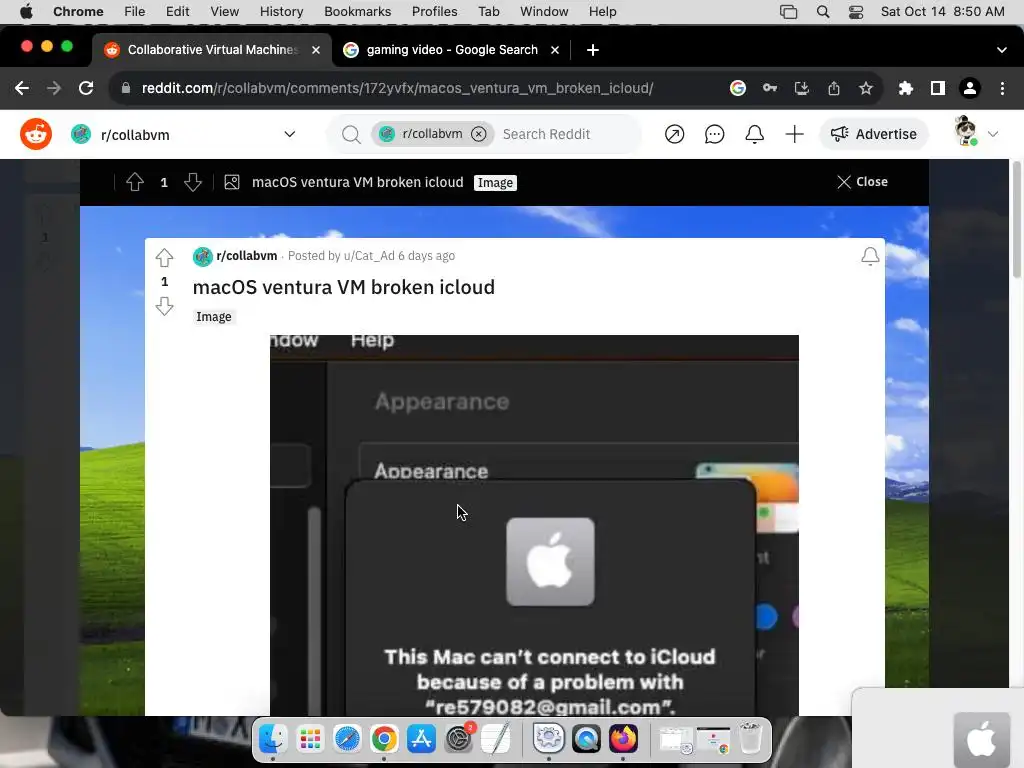Open user u/Cat_Ad profile link

pyautogui.click(x=369, y=255)
